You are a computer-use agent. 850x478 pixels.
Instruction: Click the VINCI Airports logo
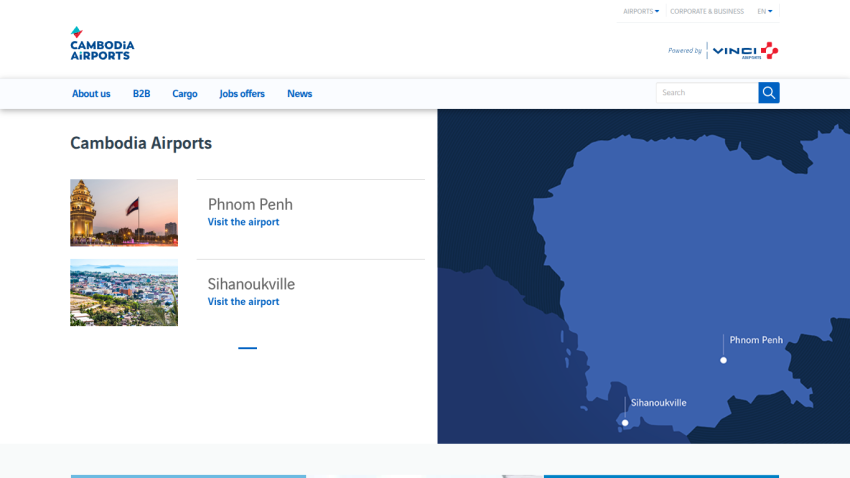pyautogui.click(x=745, y=50)
